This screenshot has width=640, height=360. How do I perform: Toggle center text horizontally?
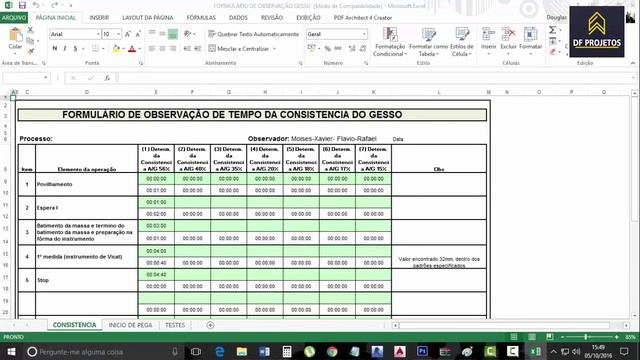(162, 49)
